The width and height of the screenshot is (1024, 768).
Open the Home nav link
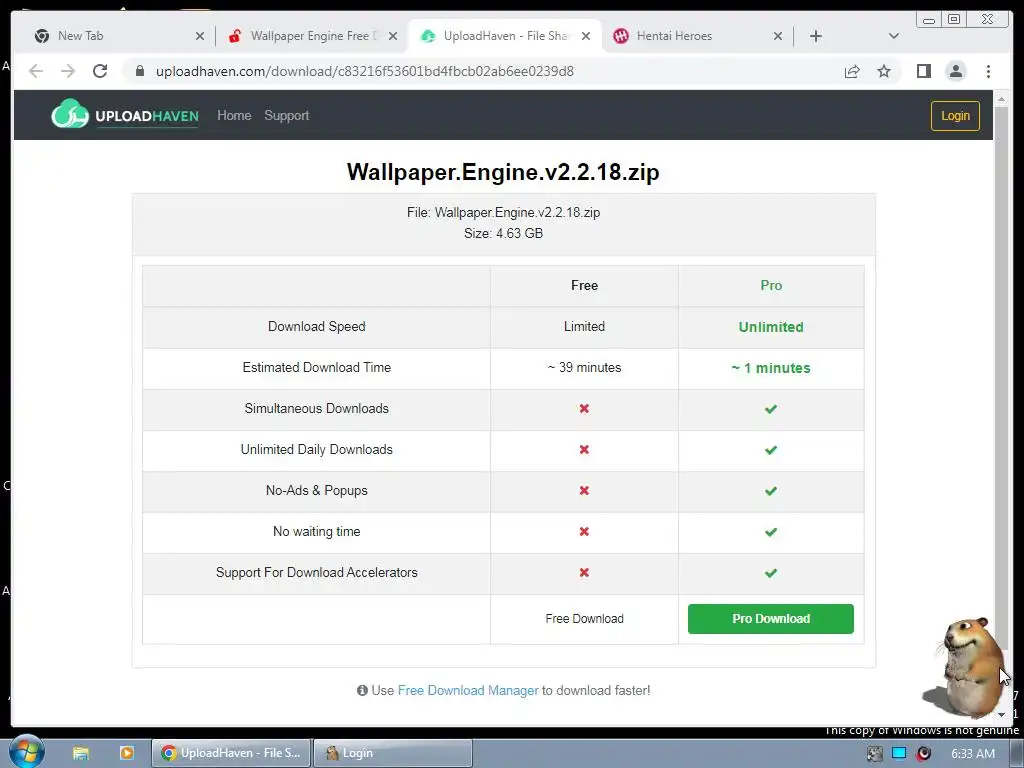pyautogui.click(x=234, y=116)
